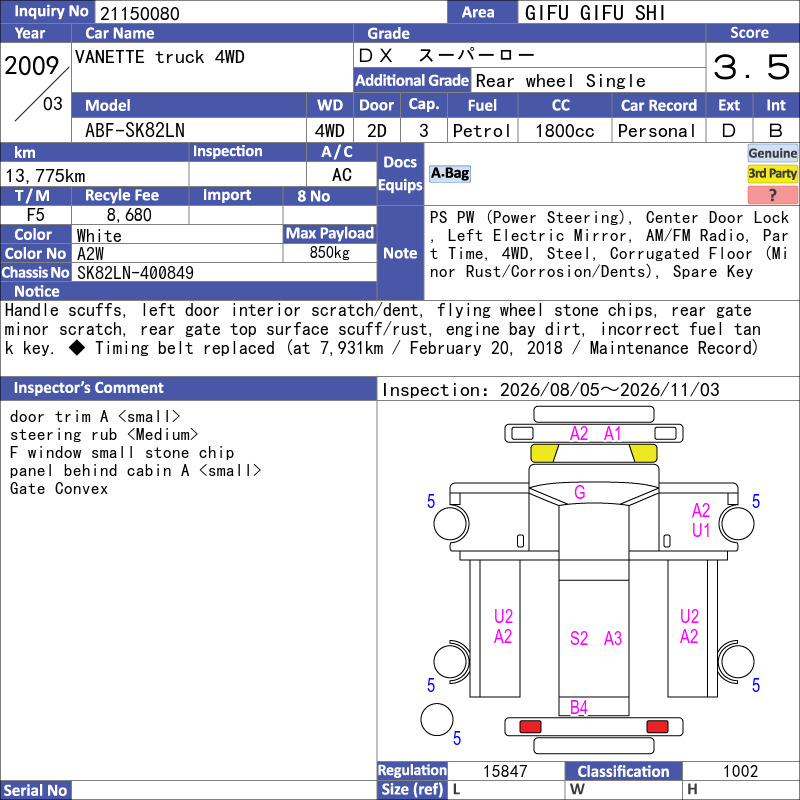Click comment 'panel behind cabin A <small>'
Viewport: 800px width, 800px height.
pos(136,470)
